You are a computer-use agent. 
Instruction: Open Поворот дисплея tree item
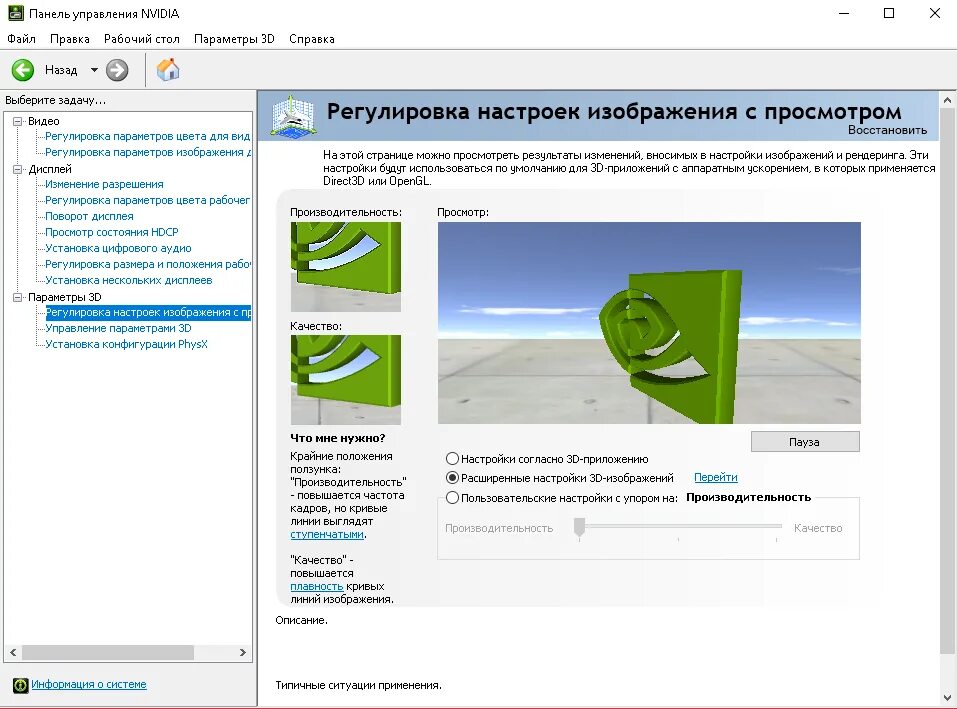click(x=89, y=216)
